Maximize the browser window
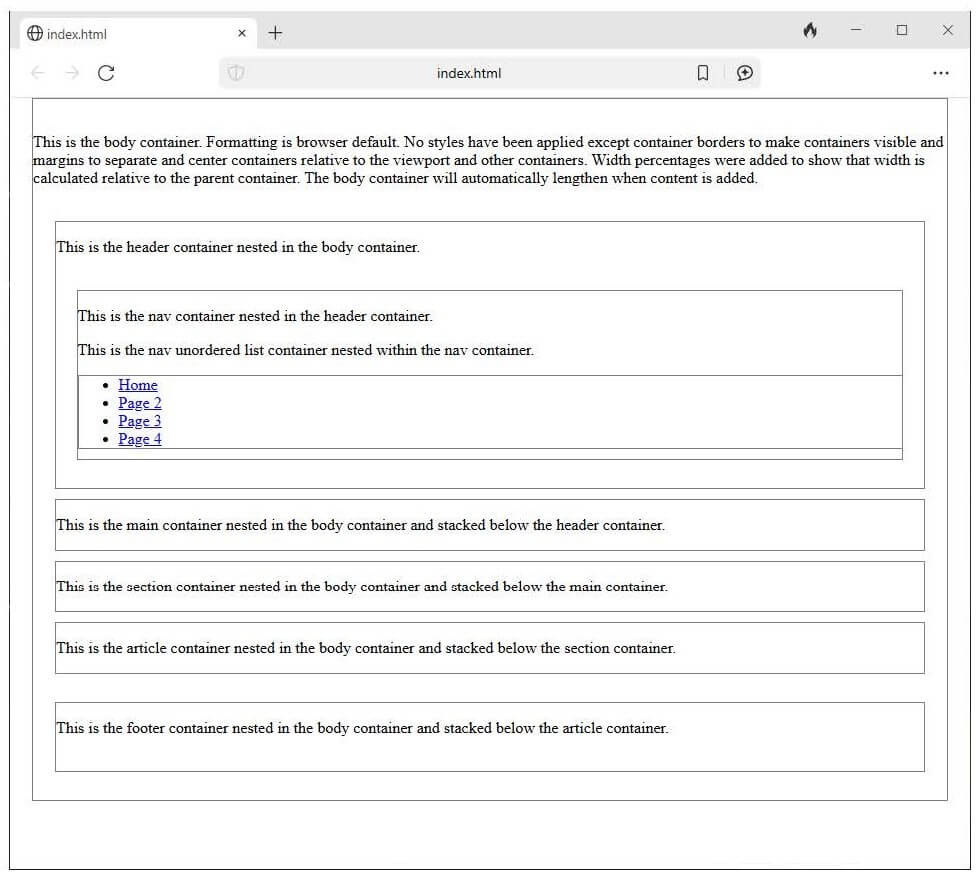 [x=902, y=31]
